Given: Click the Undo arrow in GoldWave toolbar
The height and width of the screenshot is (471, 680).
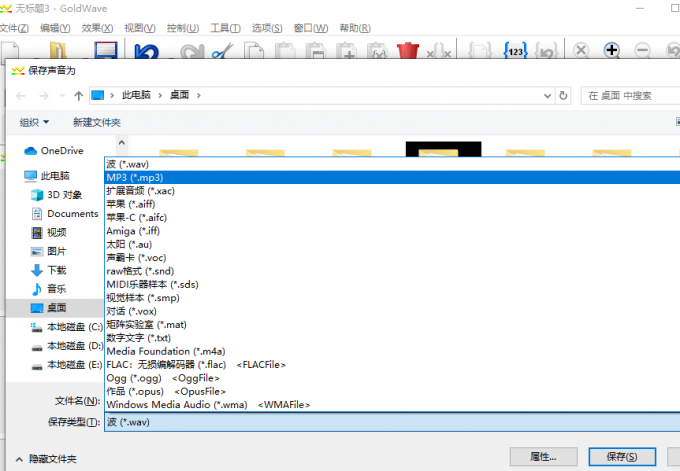Looking at the screenshot, I should [147, 51].
